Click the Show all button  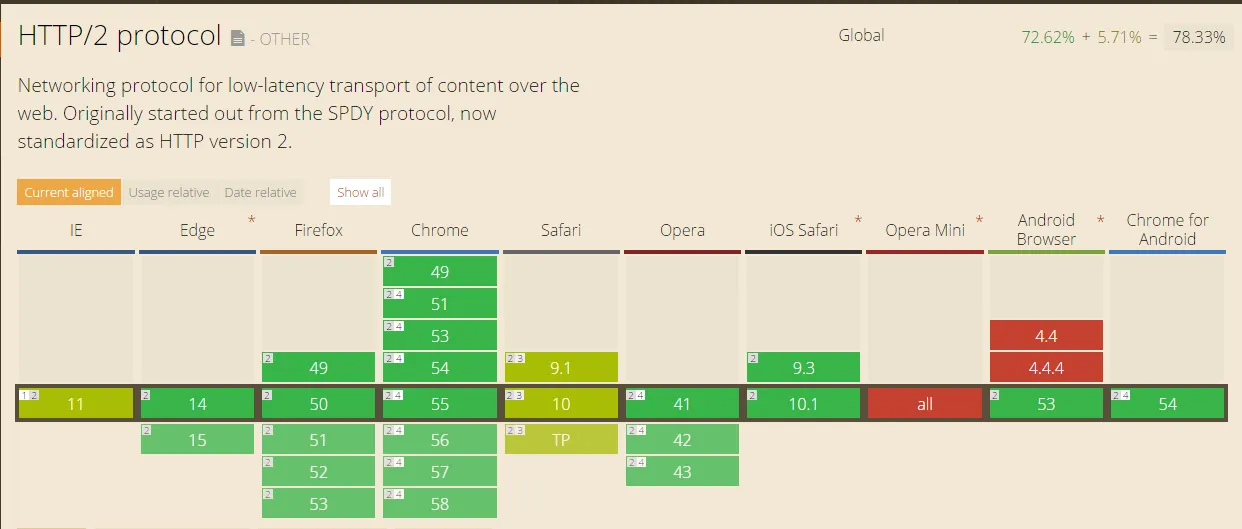coord(360,192)
